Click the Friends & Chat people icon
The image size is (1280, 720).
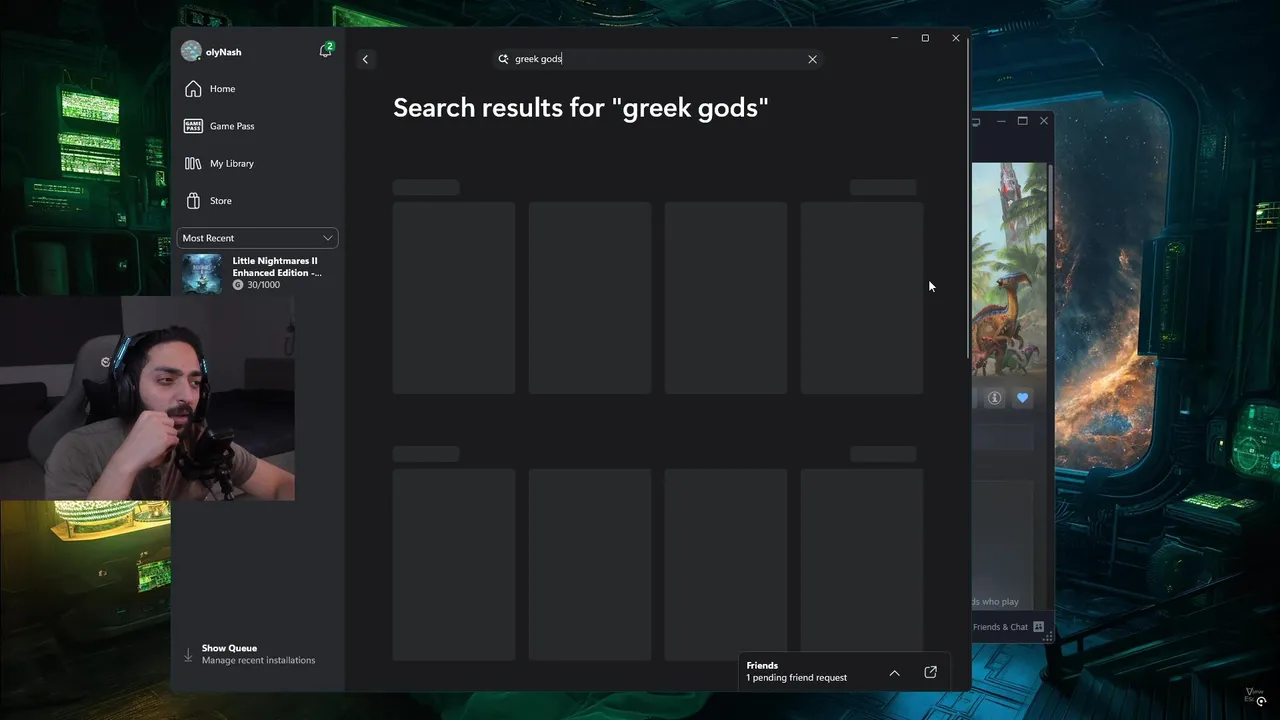pyautogui.click(x=1038, y=627)
